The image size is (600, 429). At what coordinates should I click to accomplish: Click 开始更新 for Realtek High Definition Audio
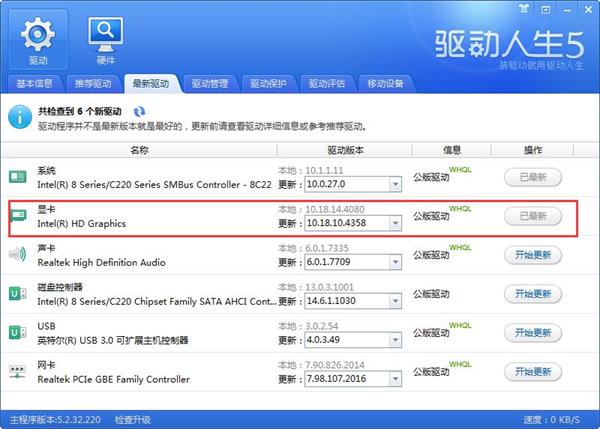pyautogui.click(x=532, y=255)
